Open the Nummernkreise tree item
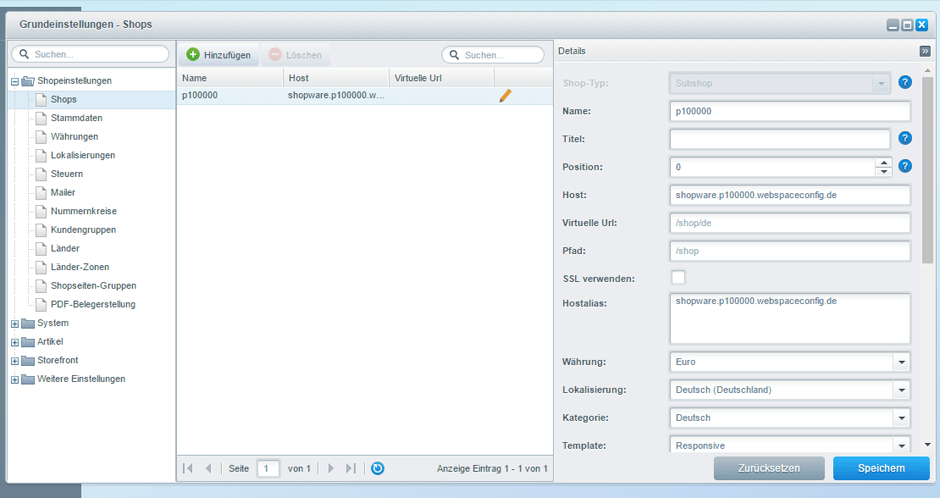This screenshot has width=940, height=498. (x=83, y=211)
